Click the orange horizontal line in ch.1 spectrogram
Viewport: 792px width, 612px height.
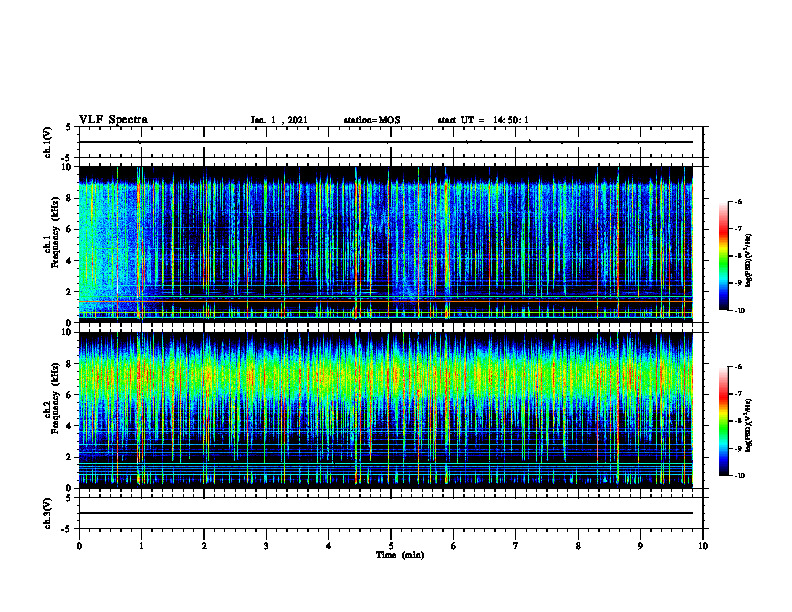386,301
